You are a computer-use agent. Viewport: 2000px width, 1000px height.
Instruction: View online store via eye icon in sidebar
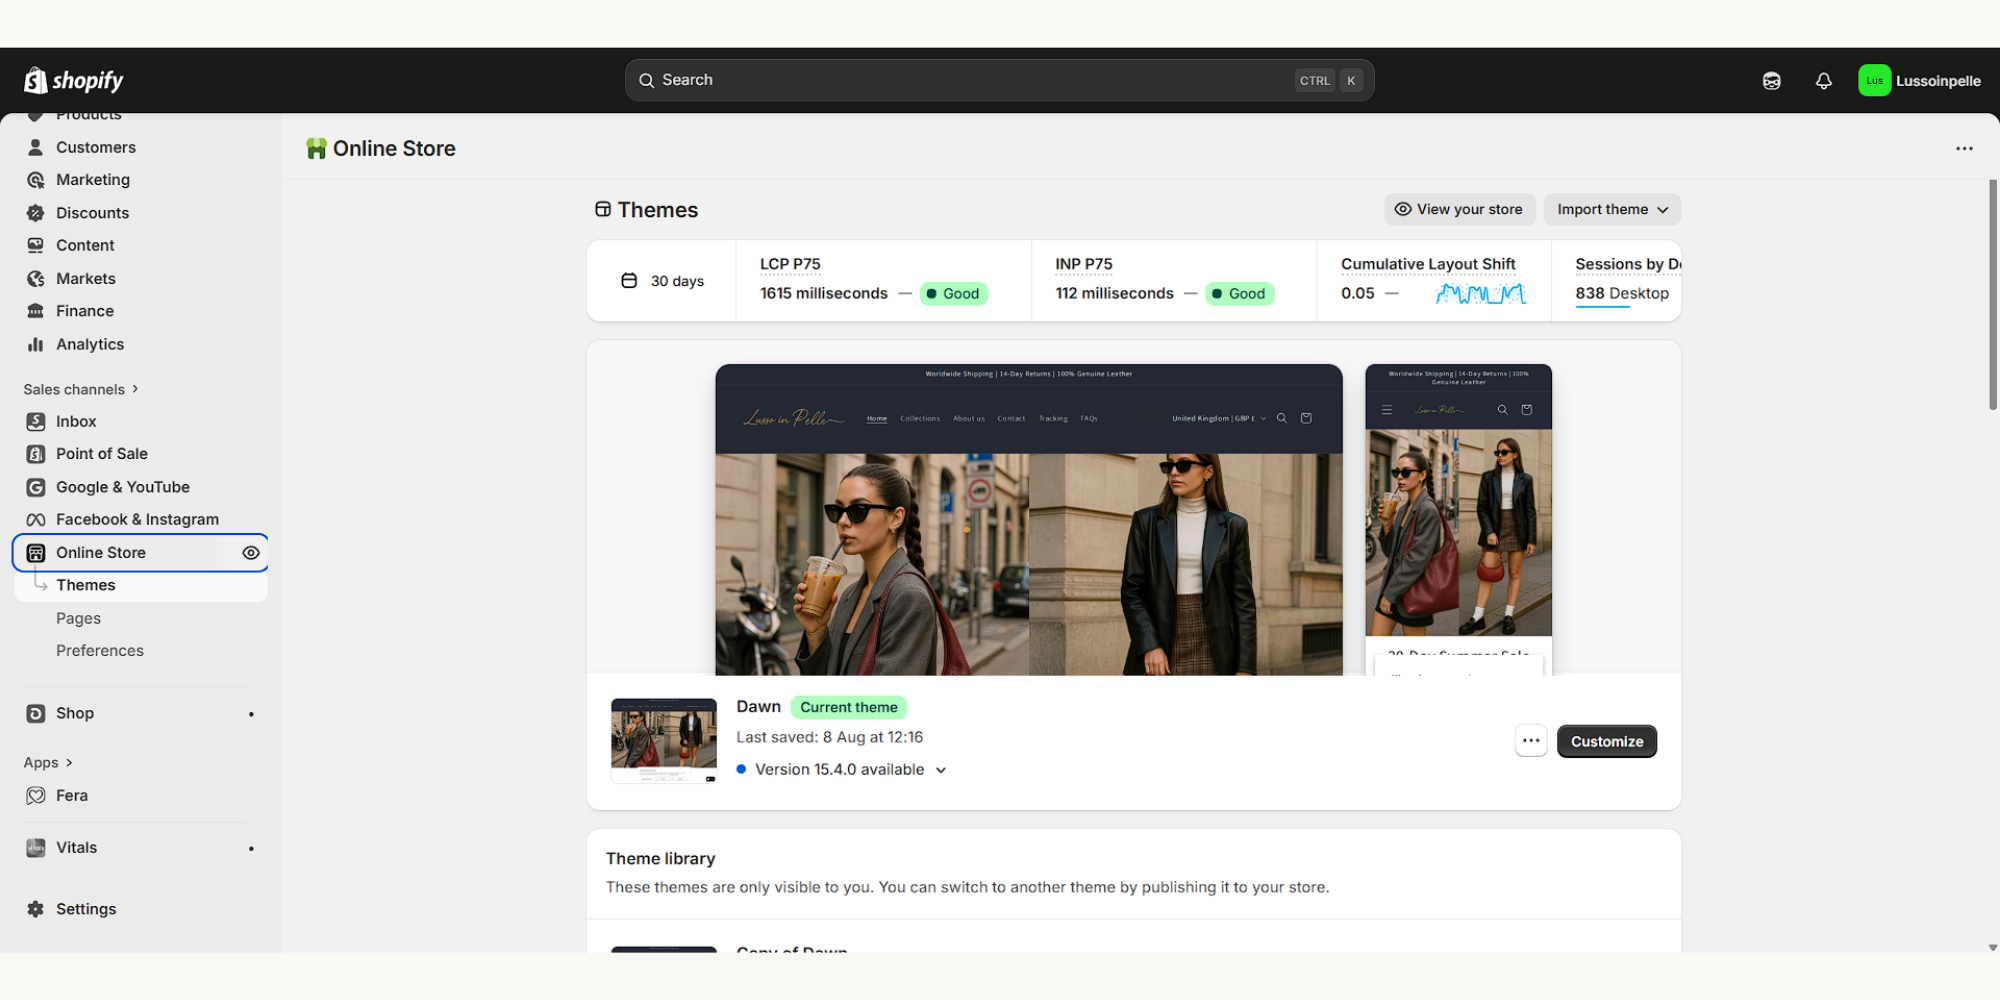point(251,553)
